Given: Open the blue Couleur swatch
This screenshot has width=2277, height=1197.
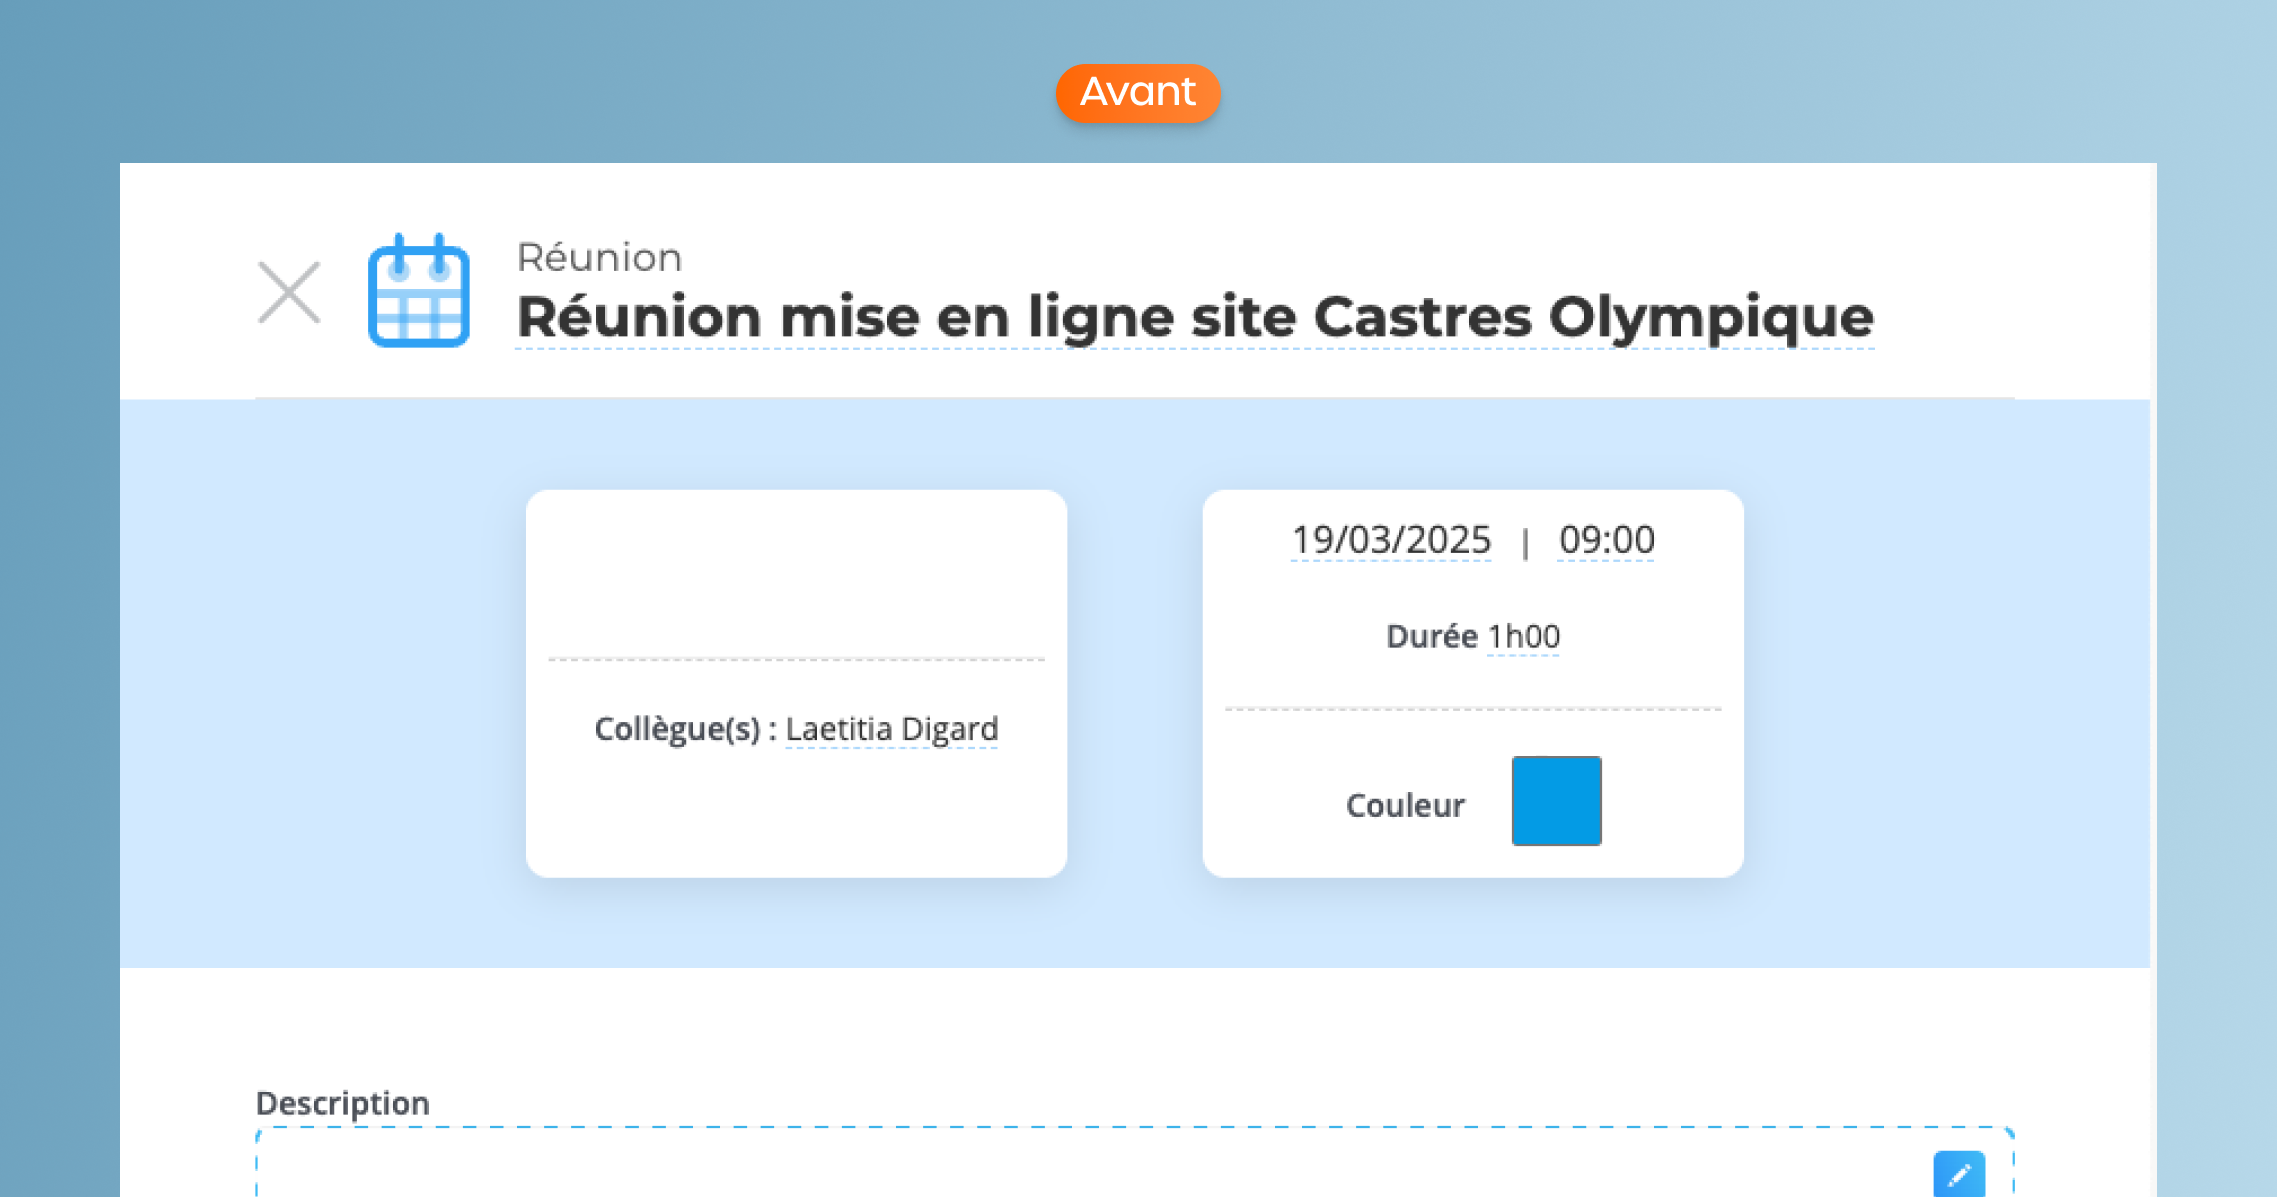Looking at the screenshot, I should [x=1556, y=801].
